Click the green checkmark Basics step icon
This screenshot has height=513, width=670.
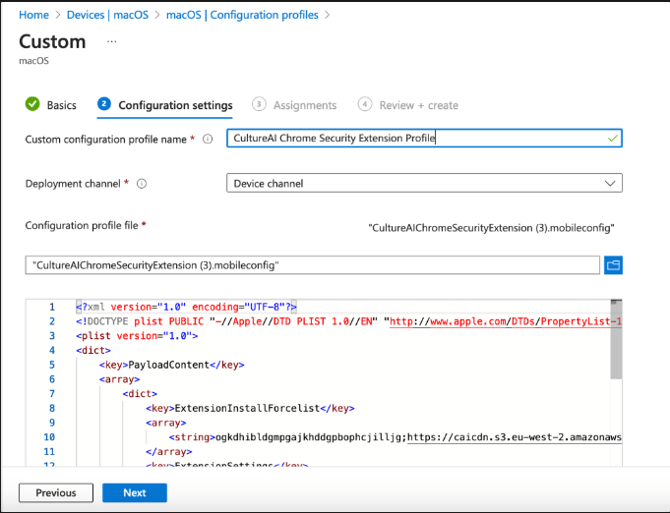pyautogui.click(x=32, y=105)
